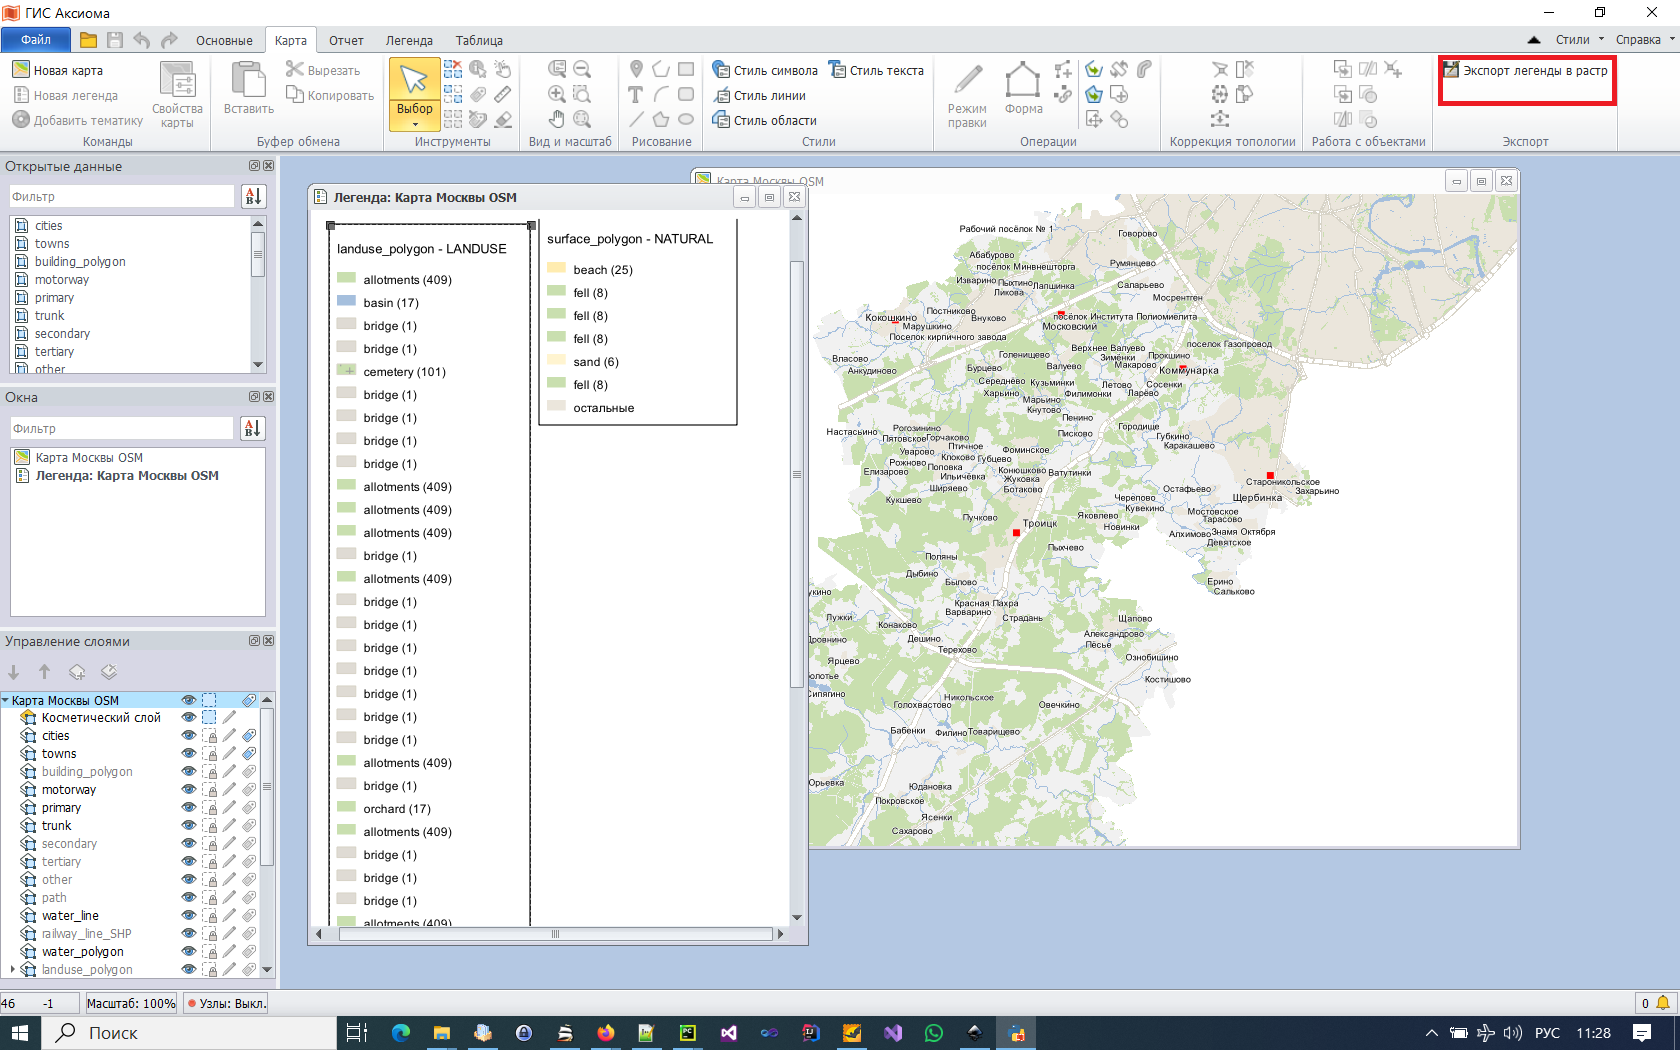The image size is (1680, 1050).
Task: Toggle visibility of water_line layer
Action: 188,916
